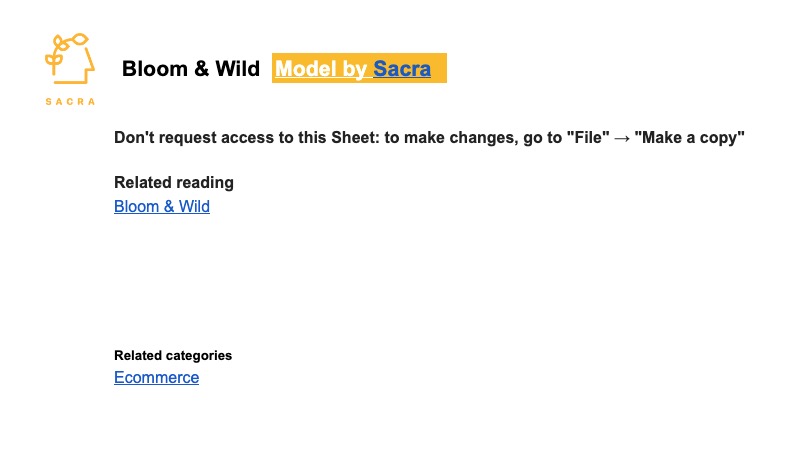Image resolution: width=807 pixels, height=449 pixels.
Task: Click the orange SACRA wordmark below logo
Action: (70, 101)
